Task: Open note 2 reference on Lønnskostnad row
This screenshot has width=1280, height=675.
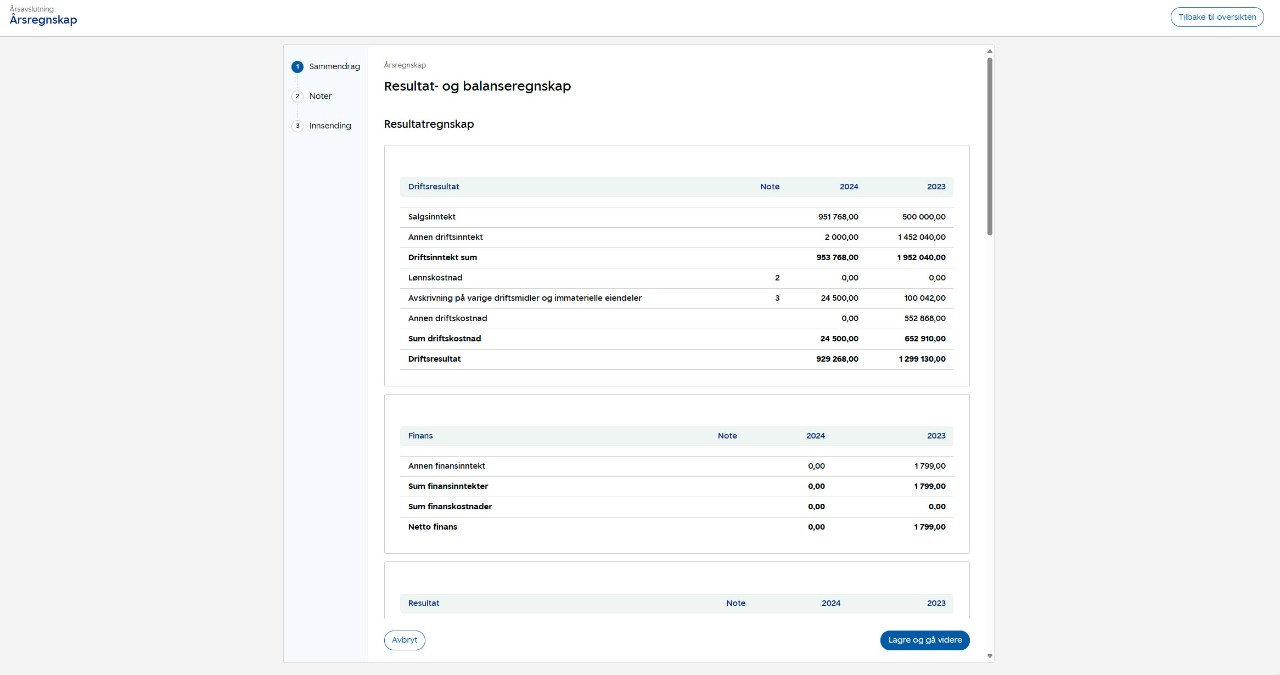Action: [x=776, y=278]
